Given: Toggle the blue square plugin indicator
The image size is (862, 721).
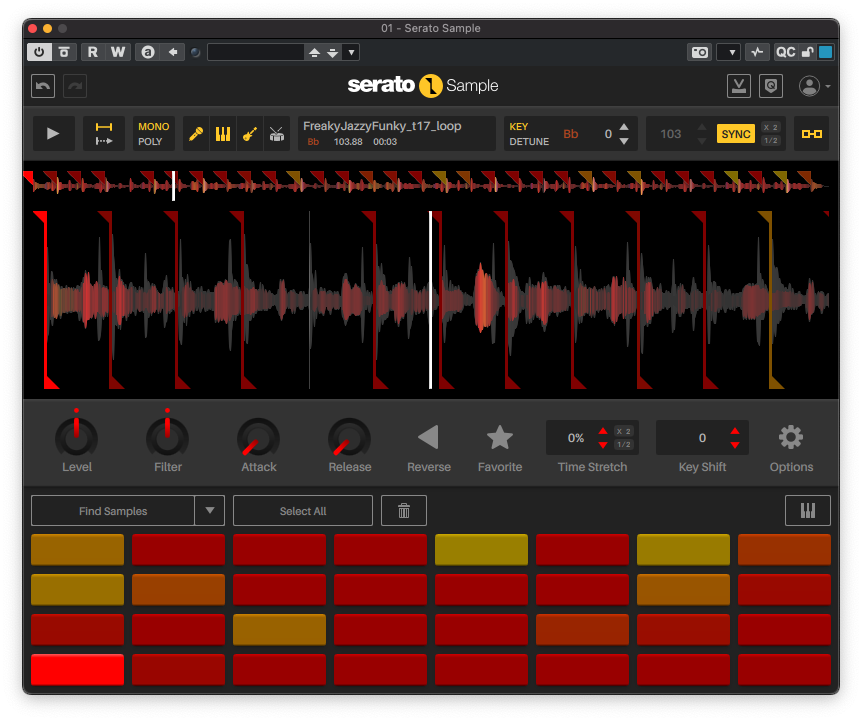Looking at the screenshot, I should [825, 52].
